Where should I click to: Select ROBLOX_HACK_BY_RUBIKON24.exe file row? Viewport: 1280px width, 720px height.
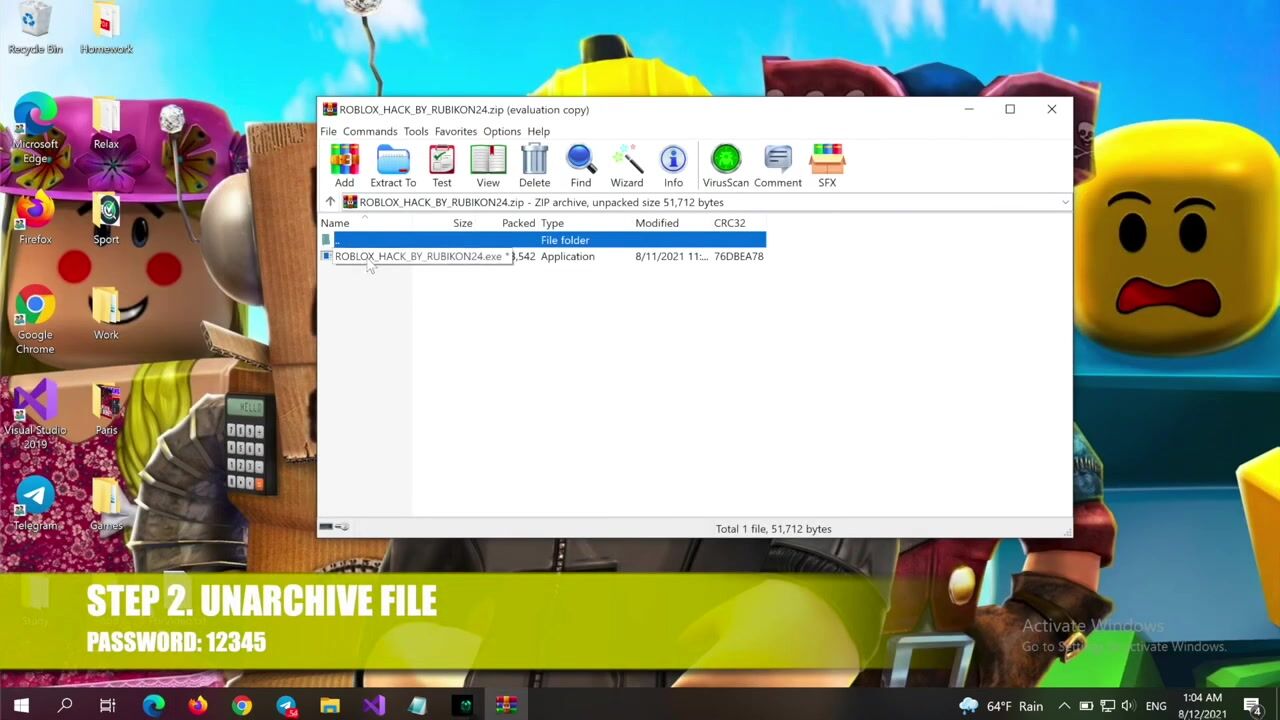point(543,256)
